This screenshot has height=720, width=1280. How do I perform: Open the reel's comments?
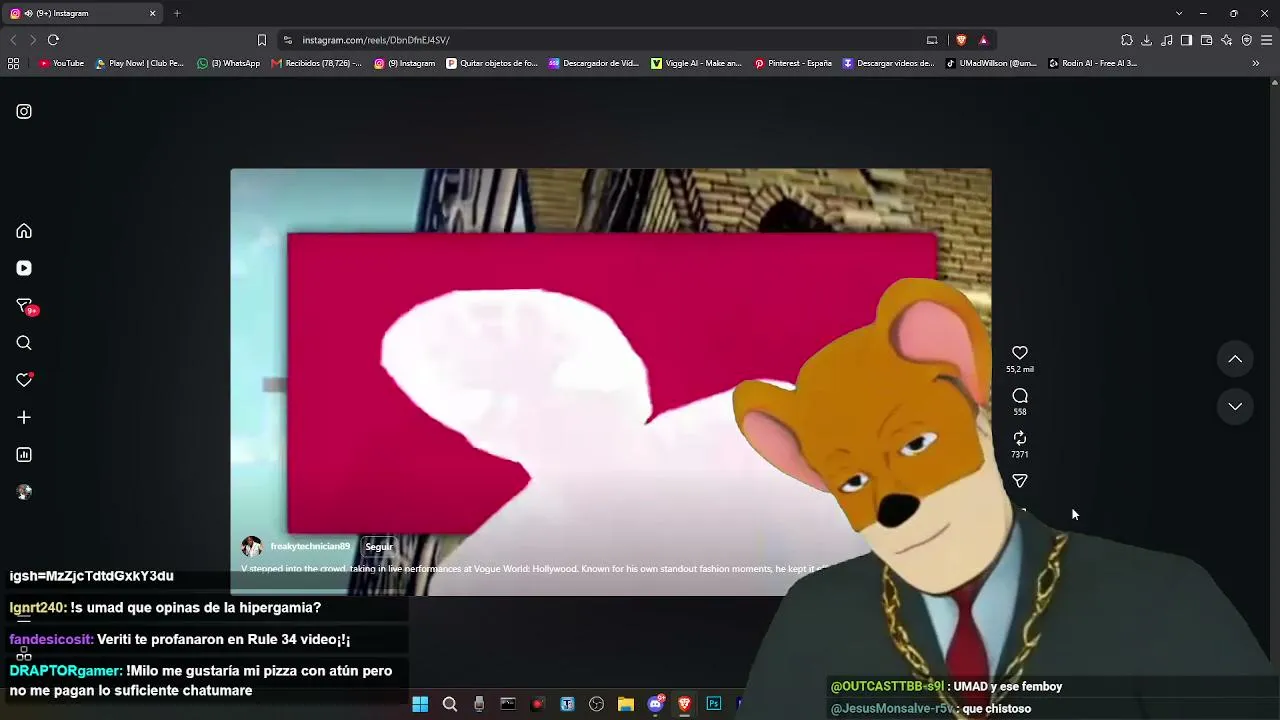[1020, 396]
